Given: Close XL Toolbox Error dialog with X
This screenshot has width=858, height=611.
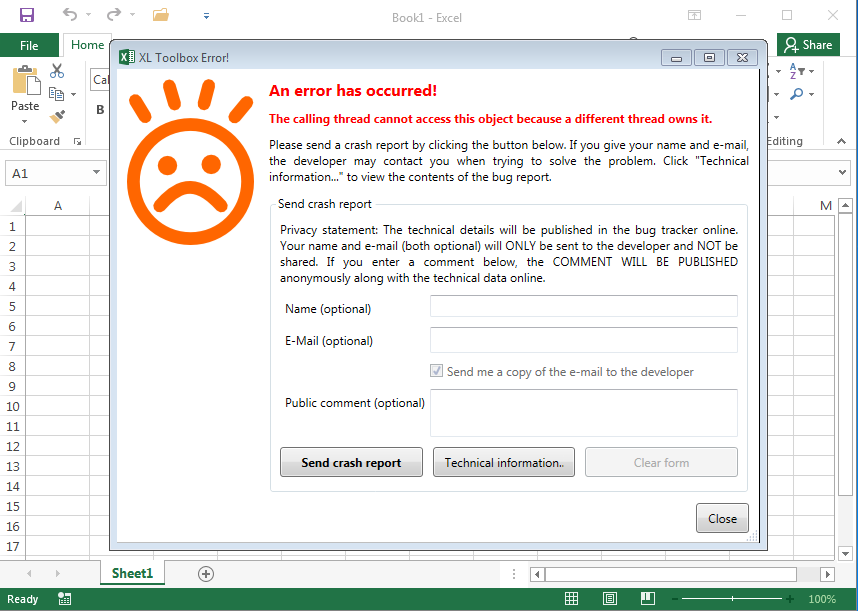Looking at the screenshot, I should coord(743,57).
